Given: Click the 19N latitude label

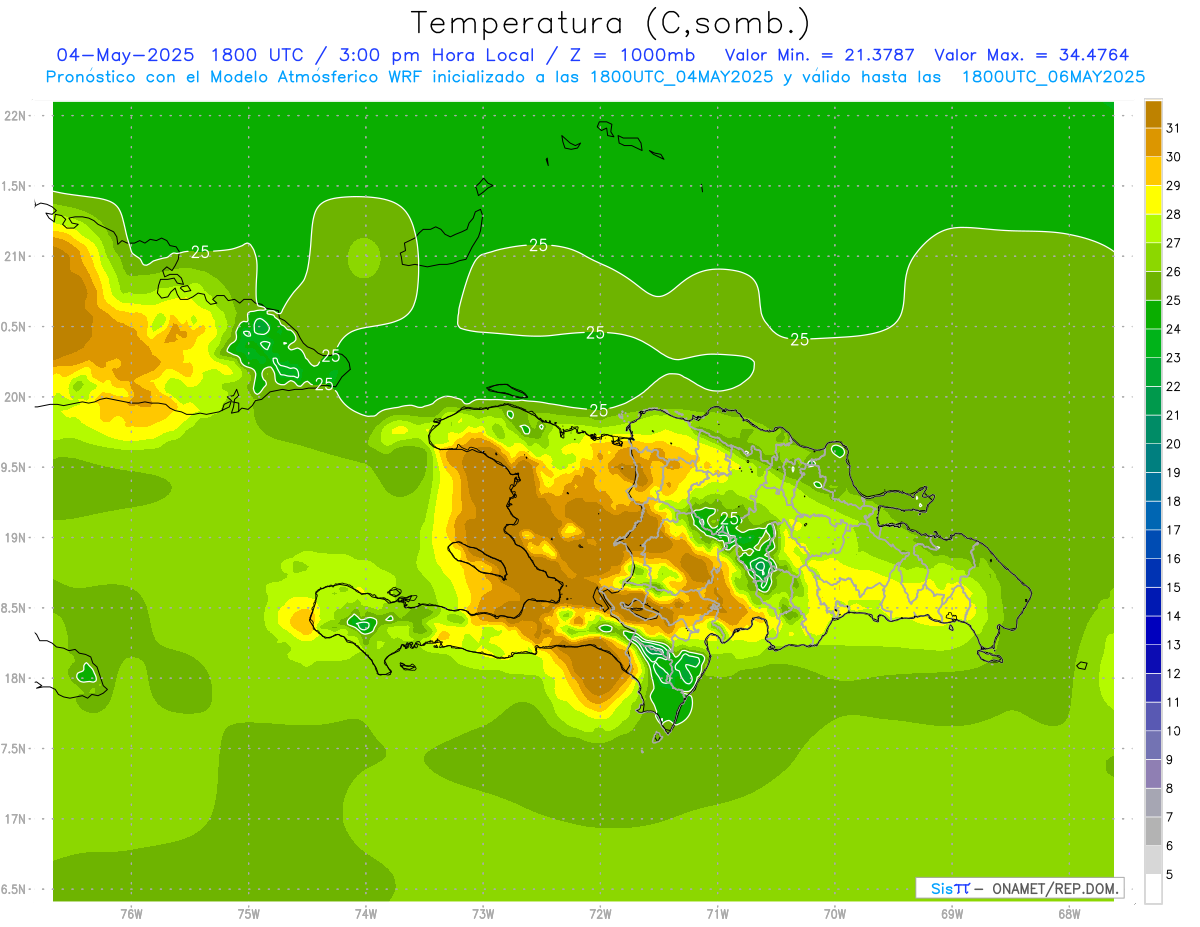Looking at the screenshot, I should coord(15,538).
